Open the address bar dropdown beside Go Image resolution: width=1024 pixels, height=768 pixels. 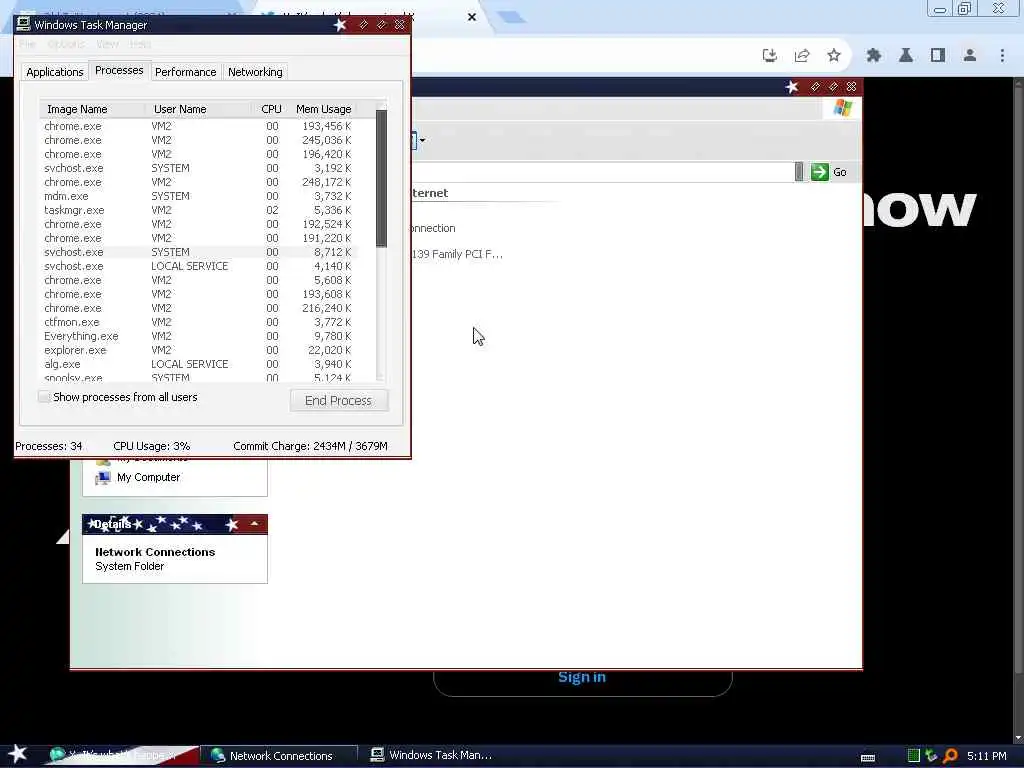coord(799,172)
